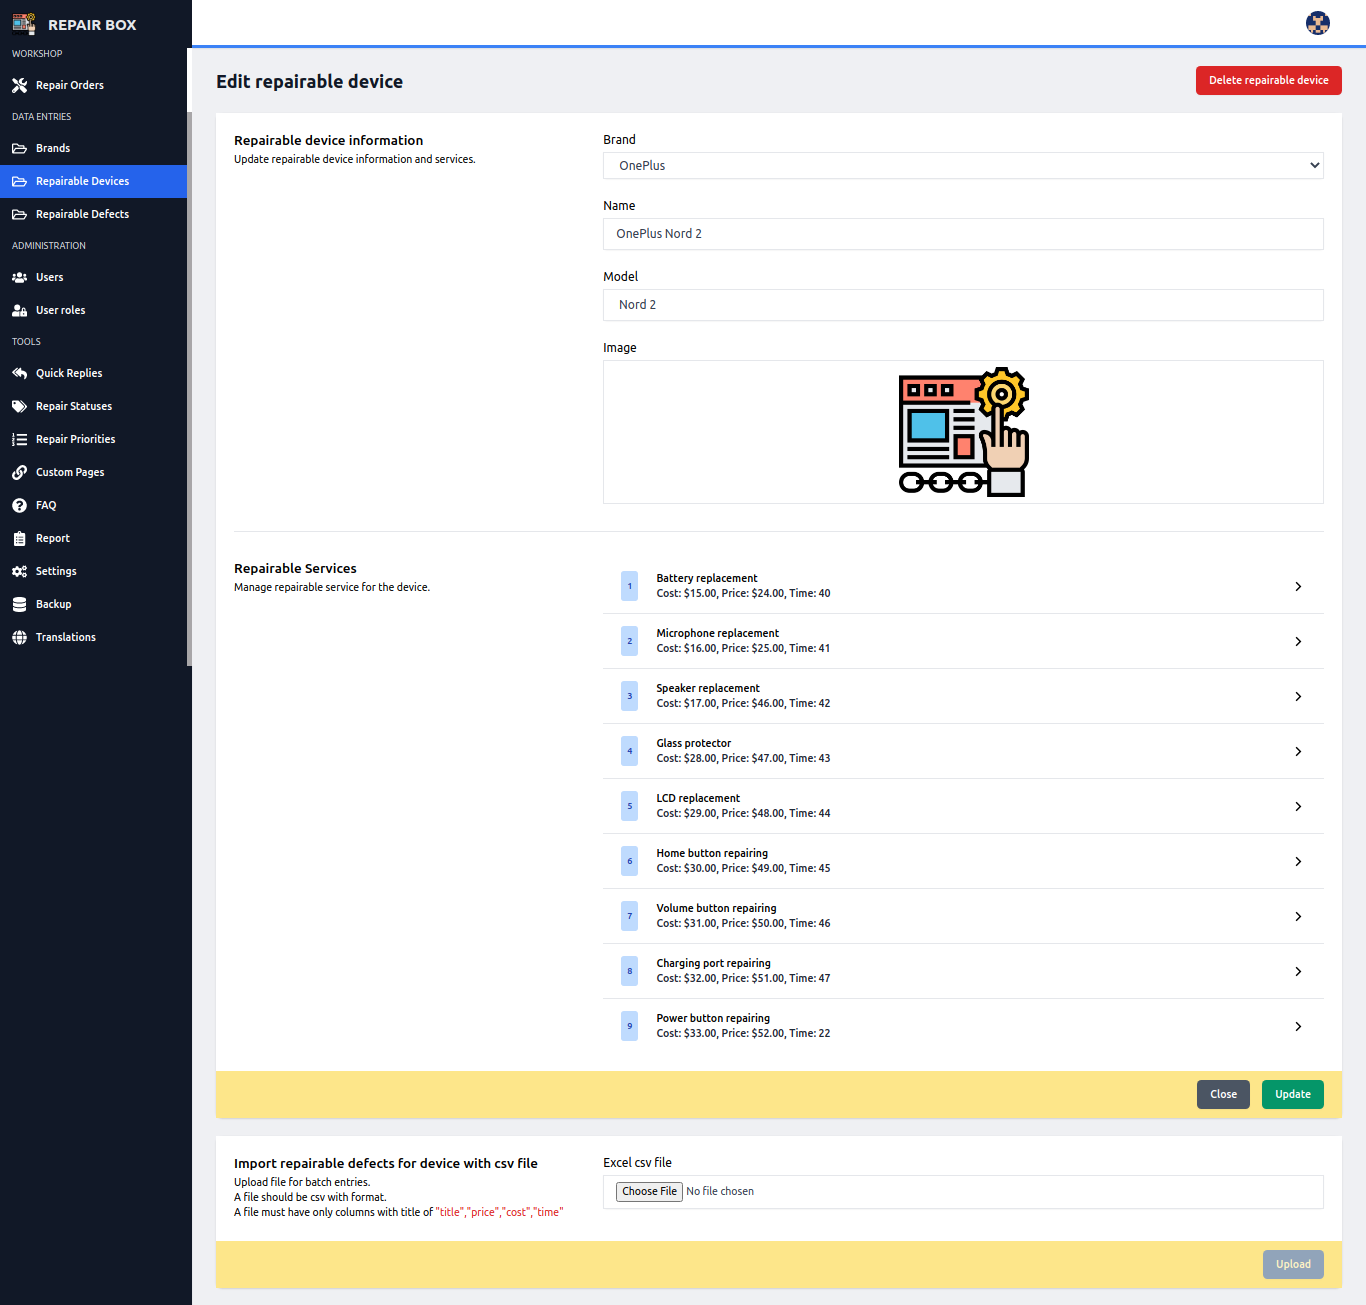Click the FAQ question mark icon

[x=19, y=505]
